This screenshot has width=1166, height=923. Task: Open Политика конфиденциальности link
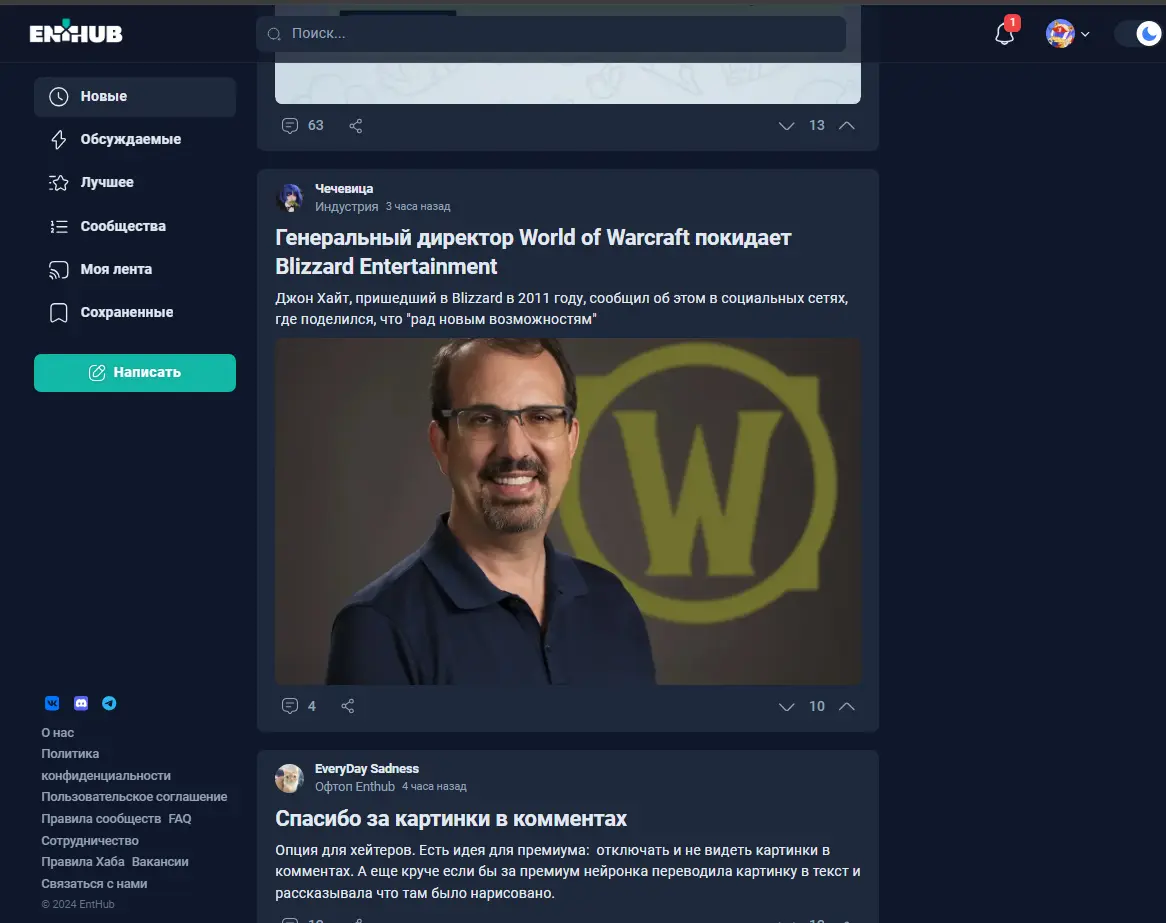click(x=106, y=765)
